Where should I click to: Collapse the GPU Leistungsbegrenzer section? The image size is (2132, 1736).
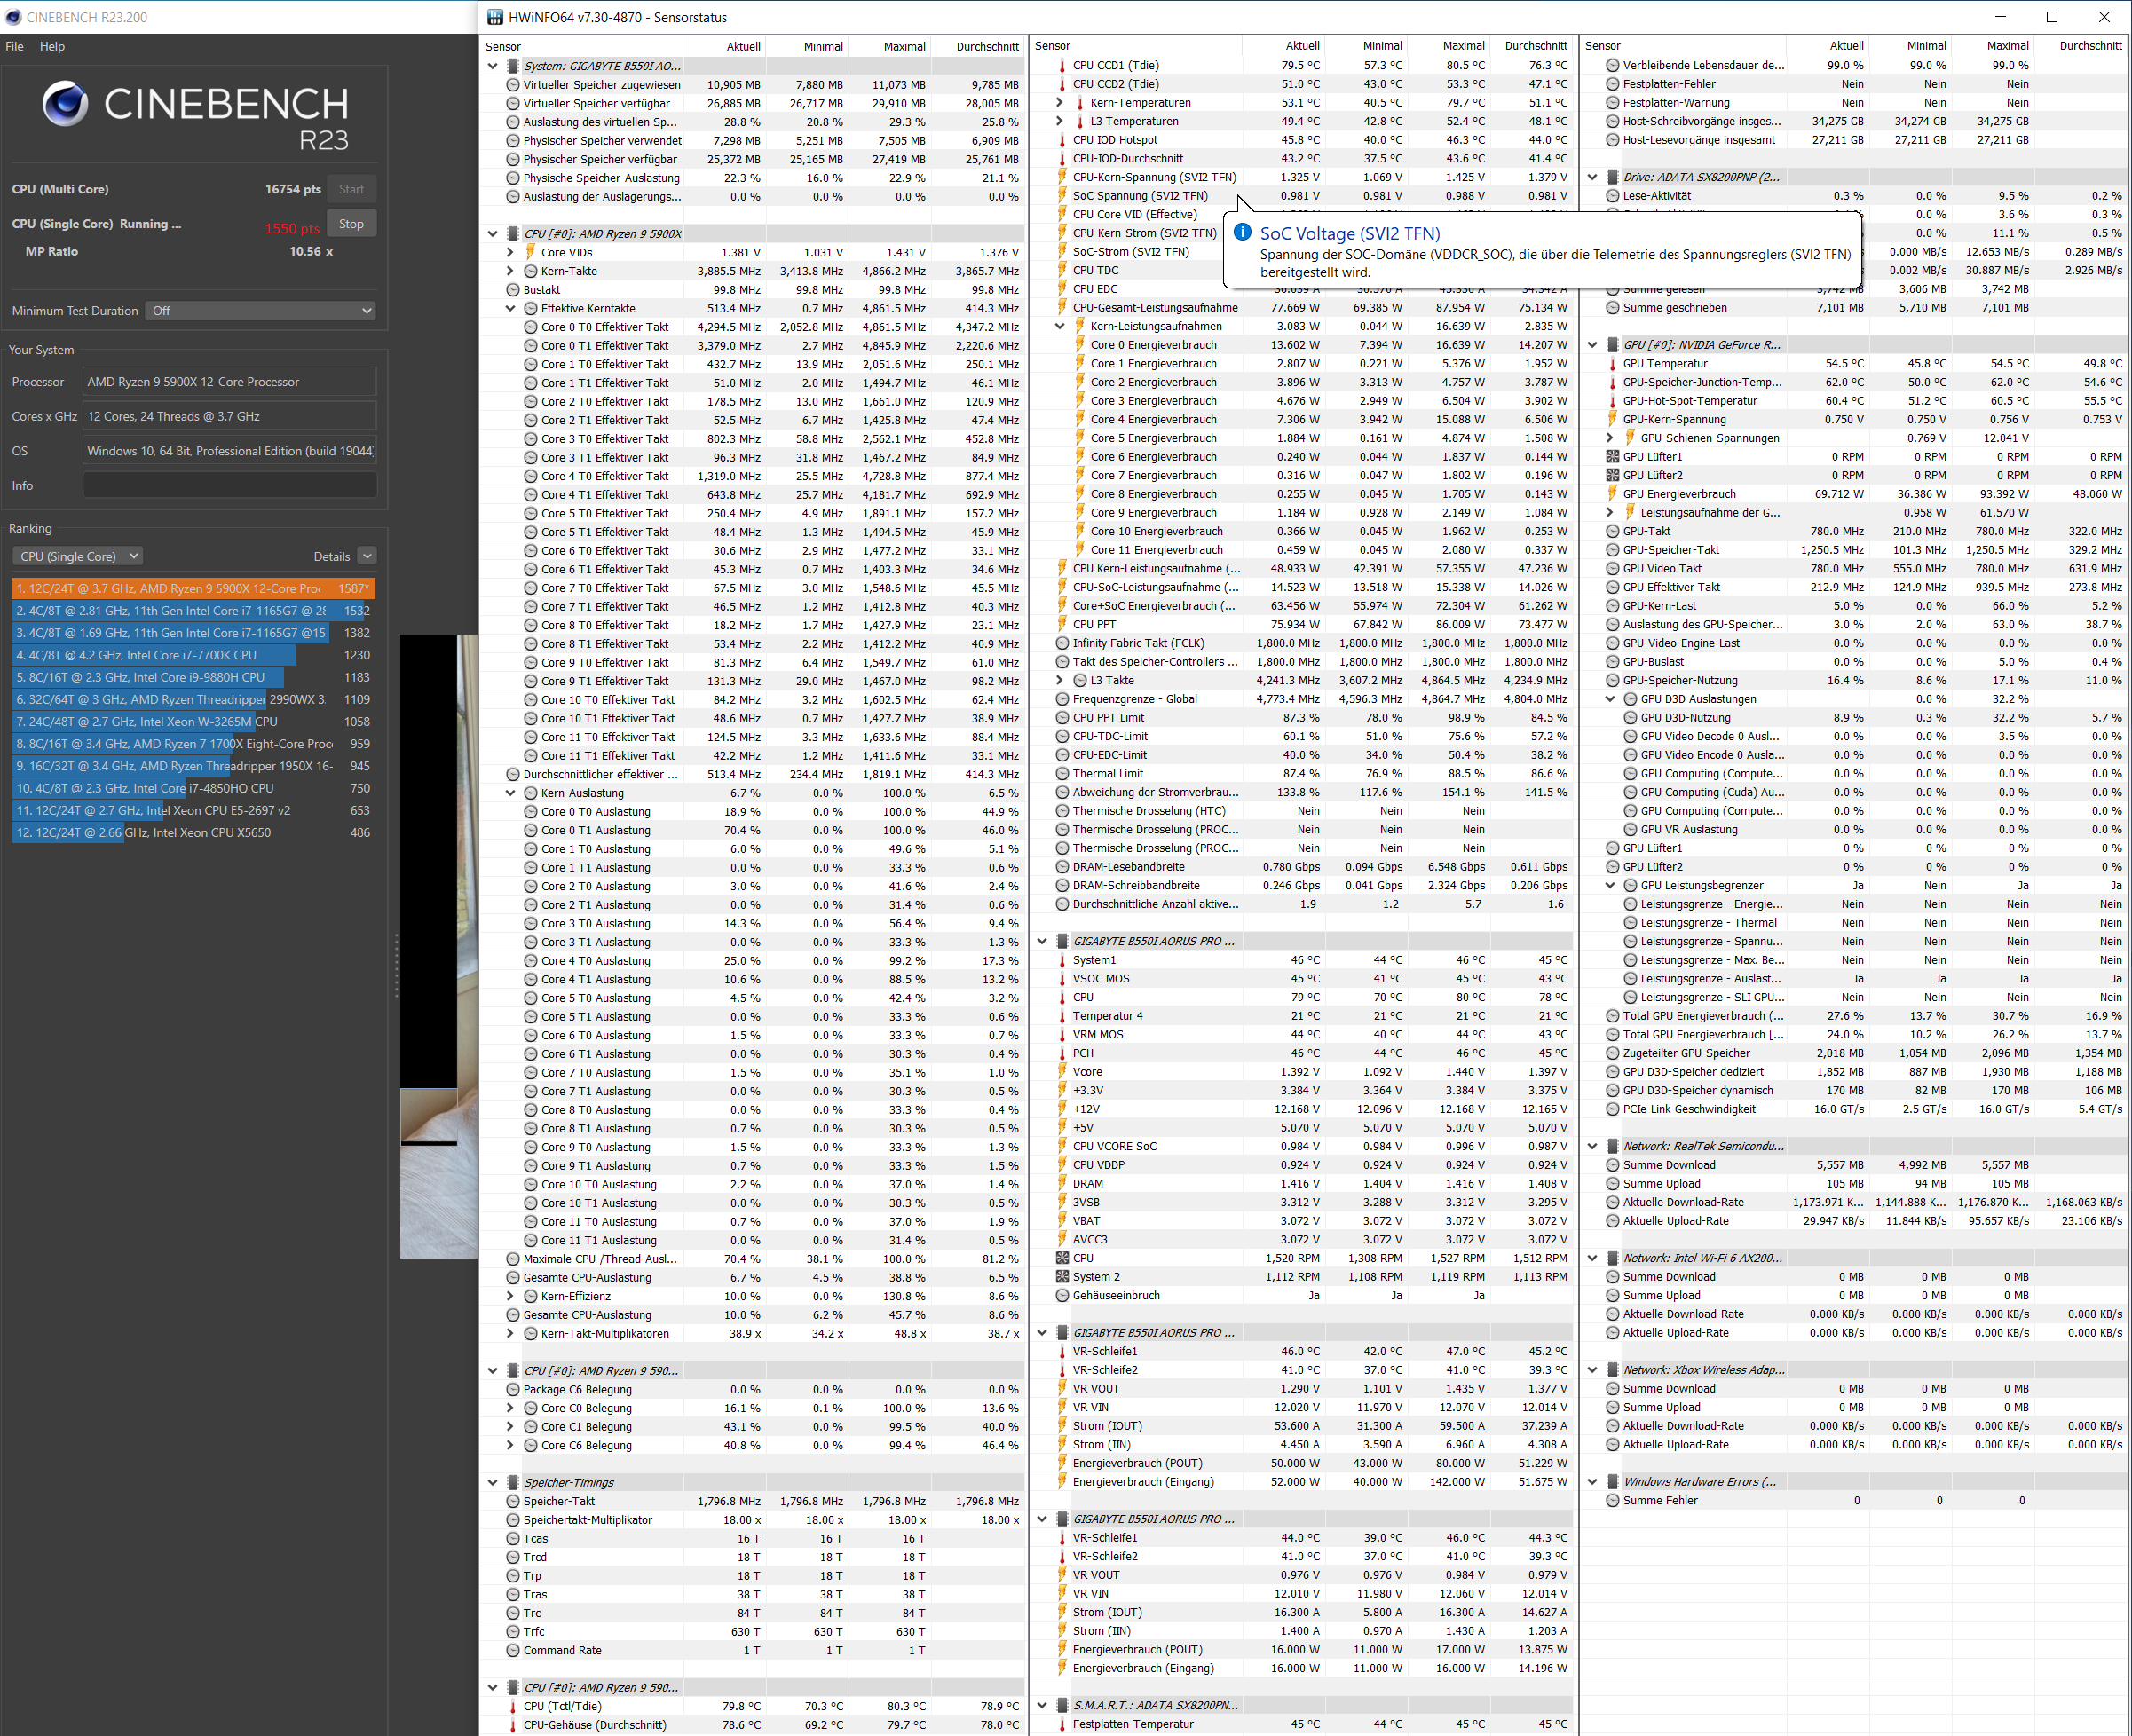point(1610,886)
